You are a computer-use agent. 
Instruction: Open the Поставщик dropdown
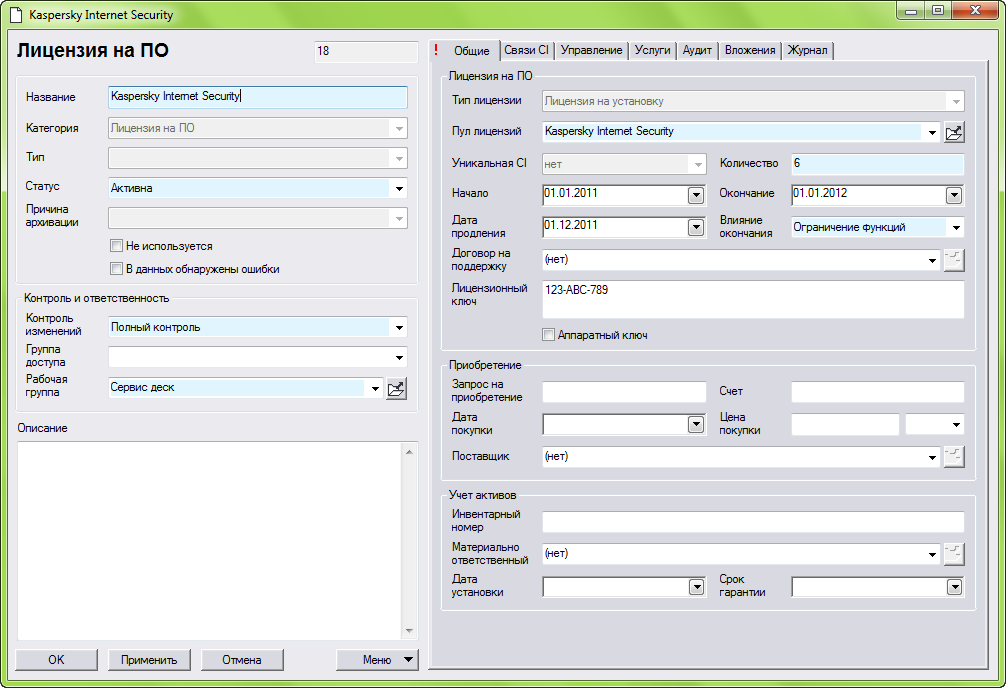[x=932, y=457]
